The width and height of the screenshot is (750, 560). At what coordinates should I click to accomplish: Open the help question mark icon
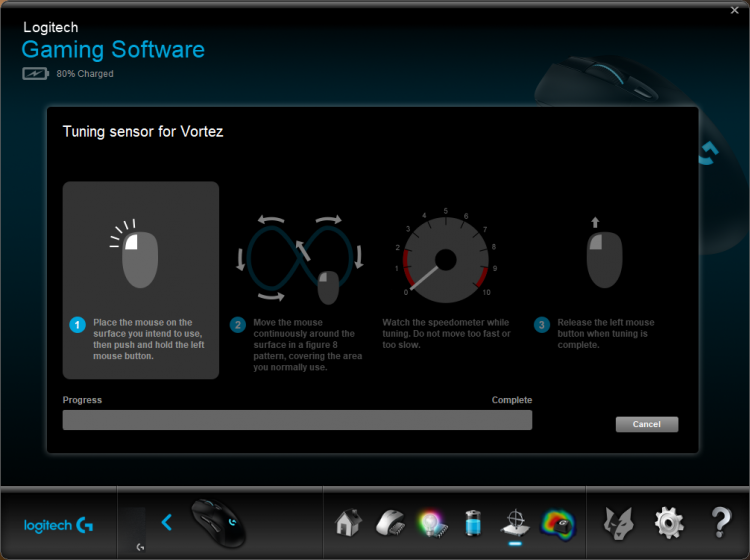click(721, 523)
